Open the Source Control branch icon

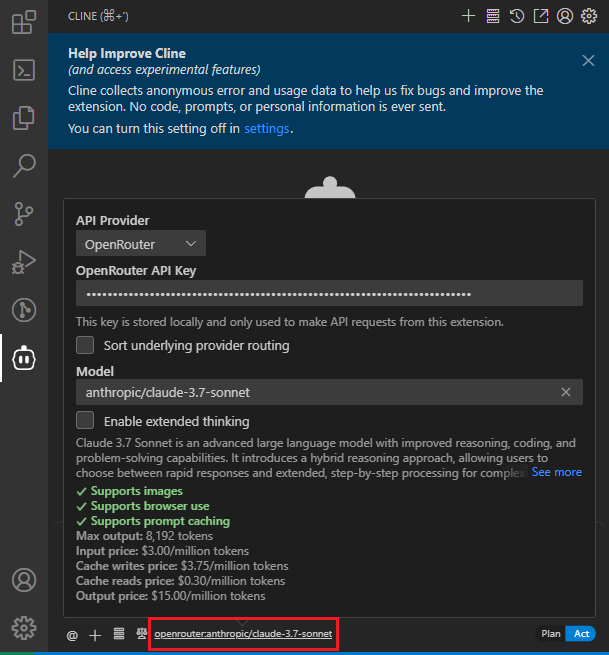pos(24,214)
